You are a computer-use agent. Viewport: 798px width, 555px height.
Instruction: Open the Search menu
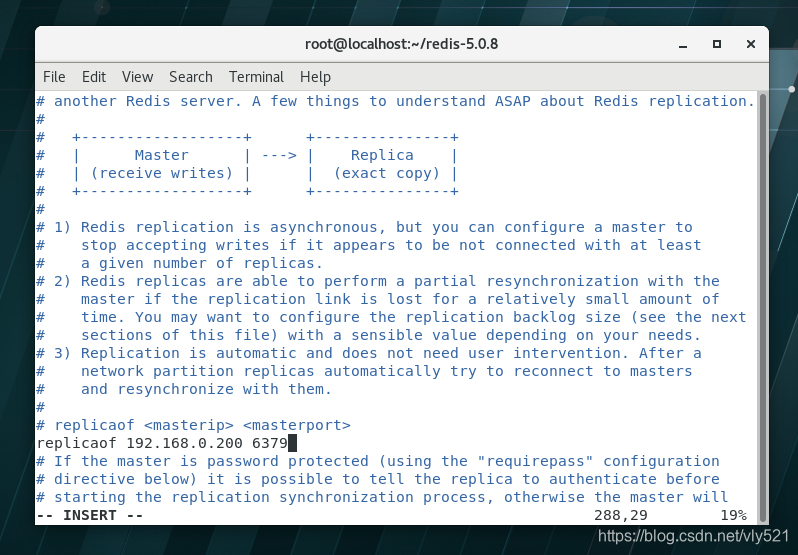pyautogui.click(x=190, y=77)
